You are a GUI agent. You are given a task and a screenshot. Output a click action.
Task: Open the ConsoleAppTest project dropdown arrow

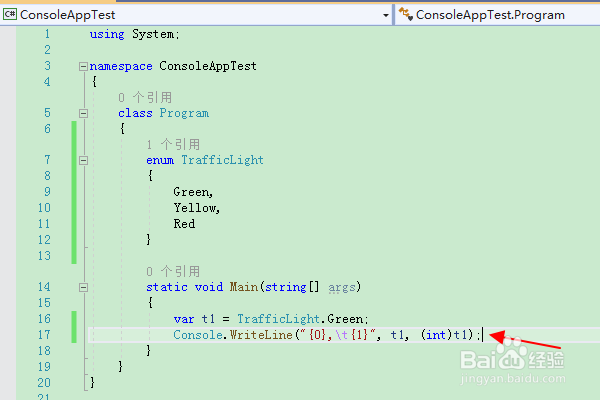[x=386, y=15]
